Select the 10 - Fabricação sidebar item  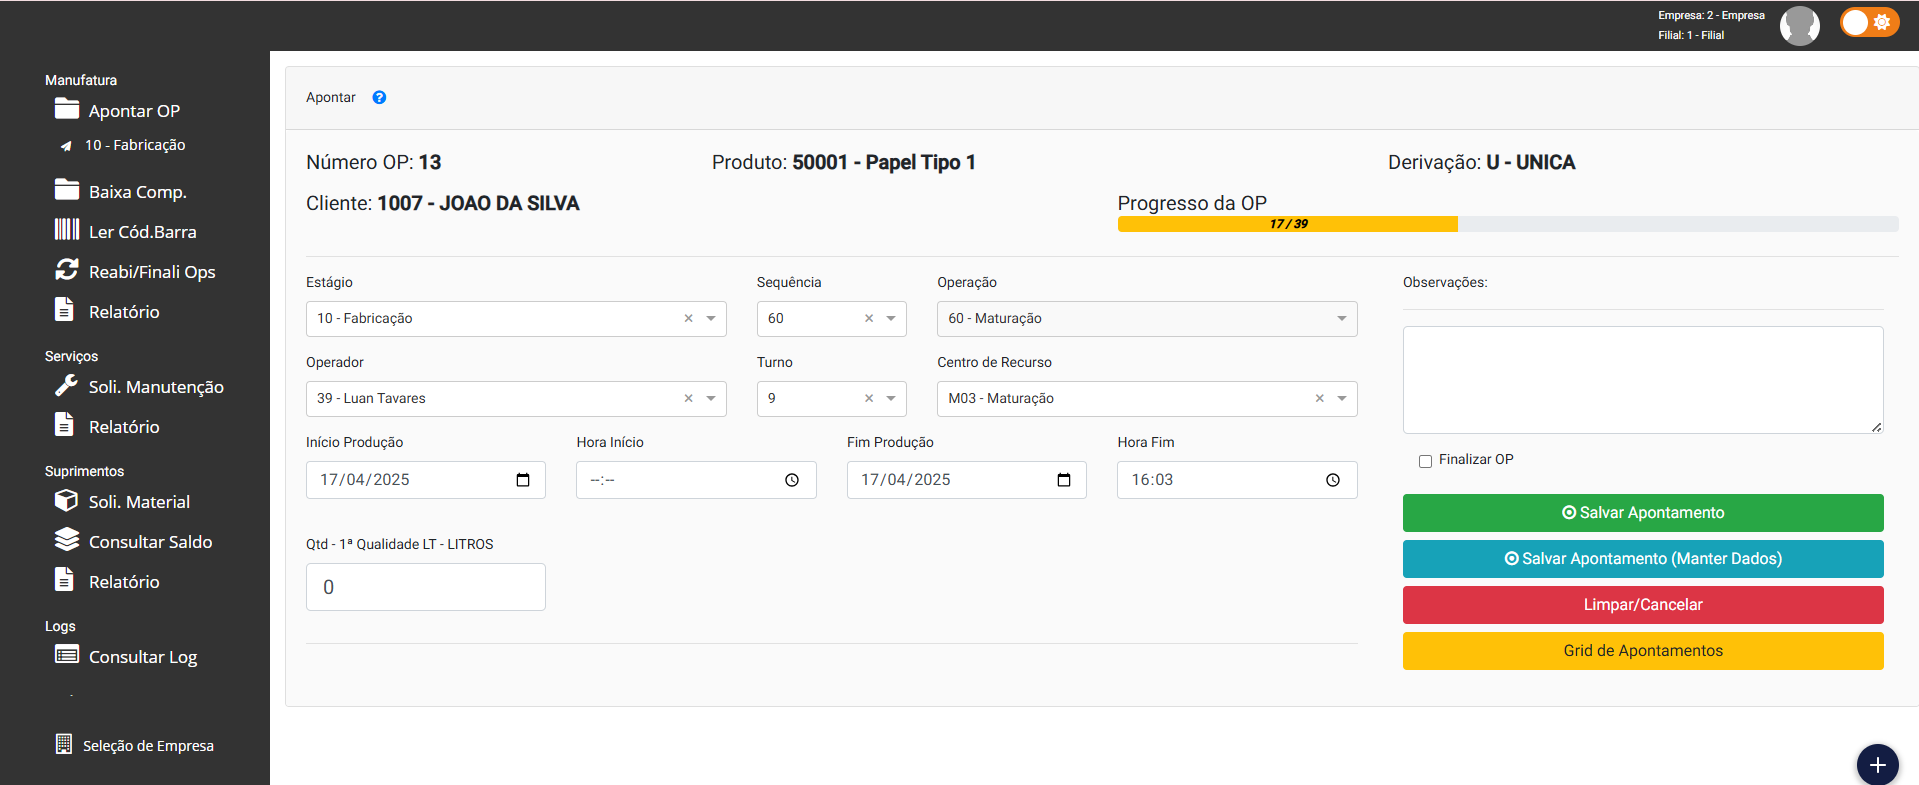coord(135,145)
